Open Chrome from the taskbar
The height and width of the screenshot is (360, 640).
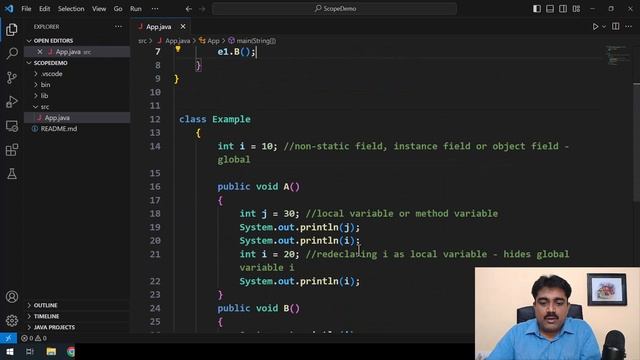71,351
